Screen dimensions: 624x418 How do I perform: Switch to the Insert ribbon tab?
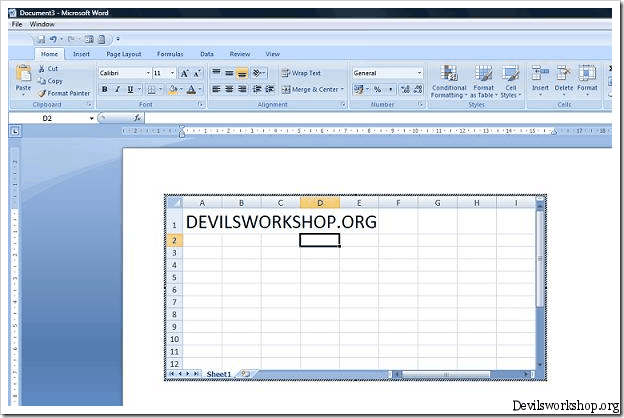tap(81, 54)
